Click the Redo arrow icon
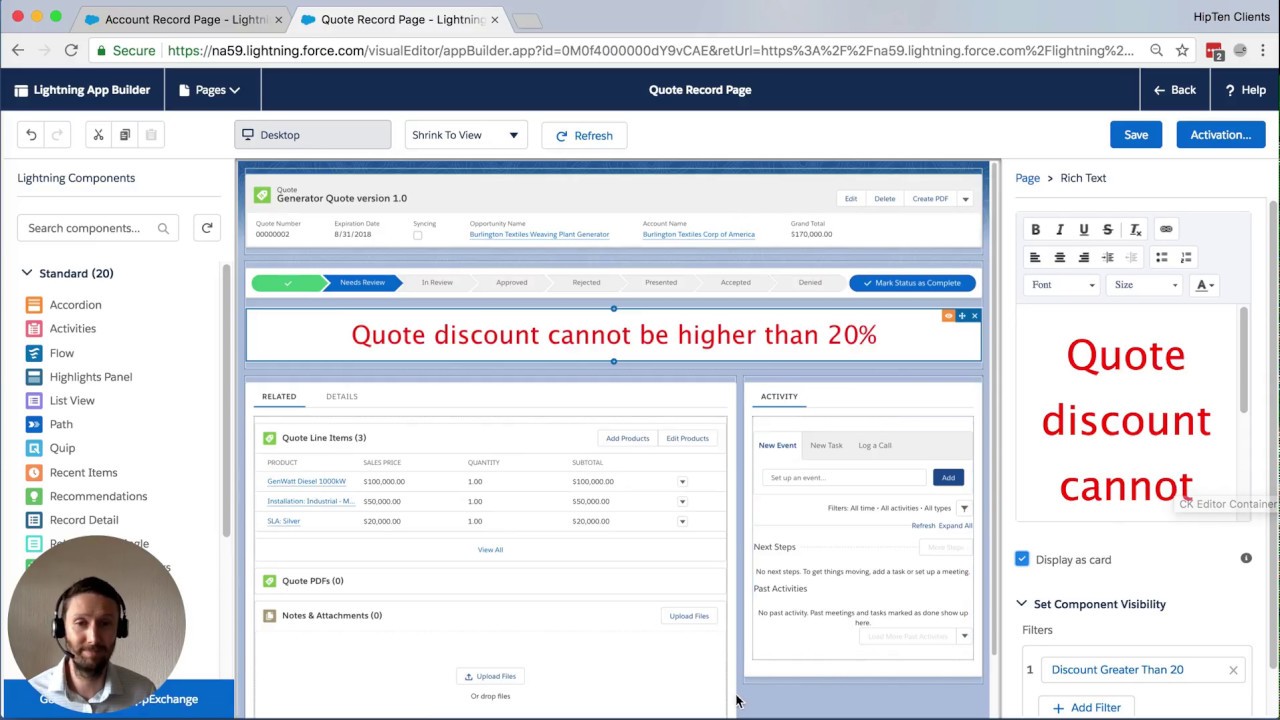This screenshot has height=720, width=1280. coord(57,135)
